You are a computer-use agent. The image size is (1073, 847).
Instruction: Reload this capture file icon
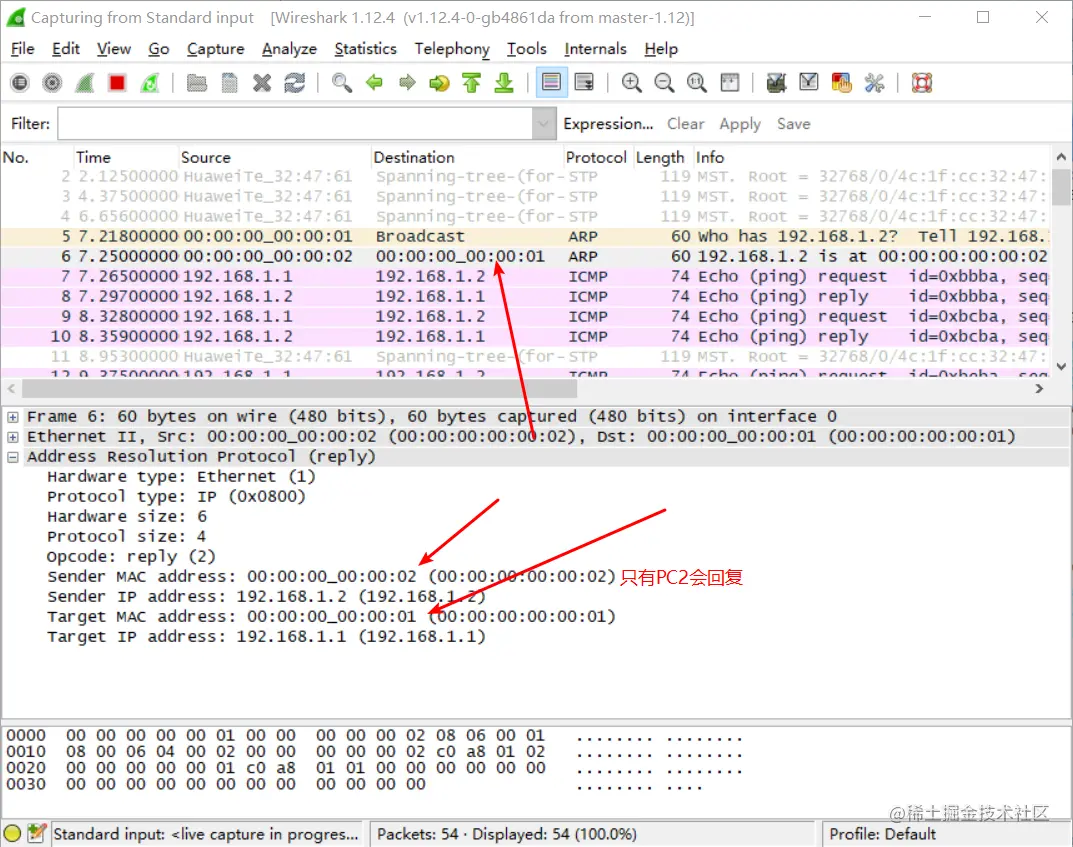pos(295,83)
